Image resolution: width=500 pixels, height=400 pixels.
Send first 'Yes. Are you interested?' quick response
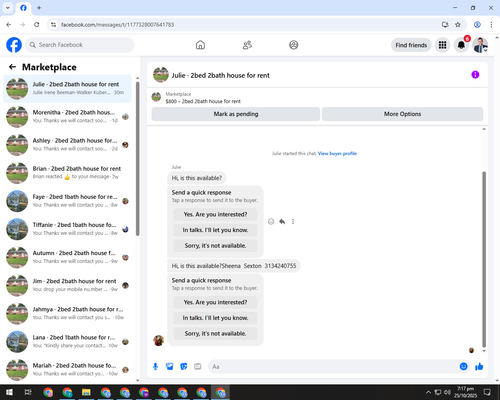pos(215,214)
